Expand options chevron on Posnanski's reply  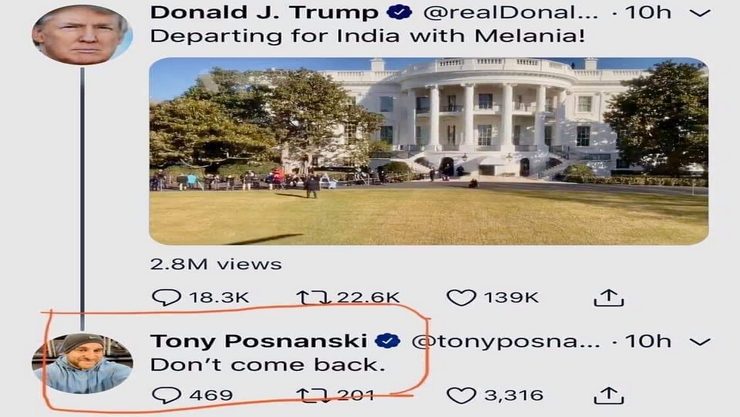pos(700,342)
